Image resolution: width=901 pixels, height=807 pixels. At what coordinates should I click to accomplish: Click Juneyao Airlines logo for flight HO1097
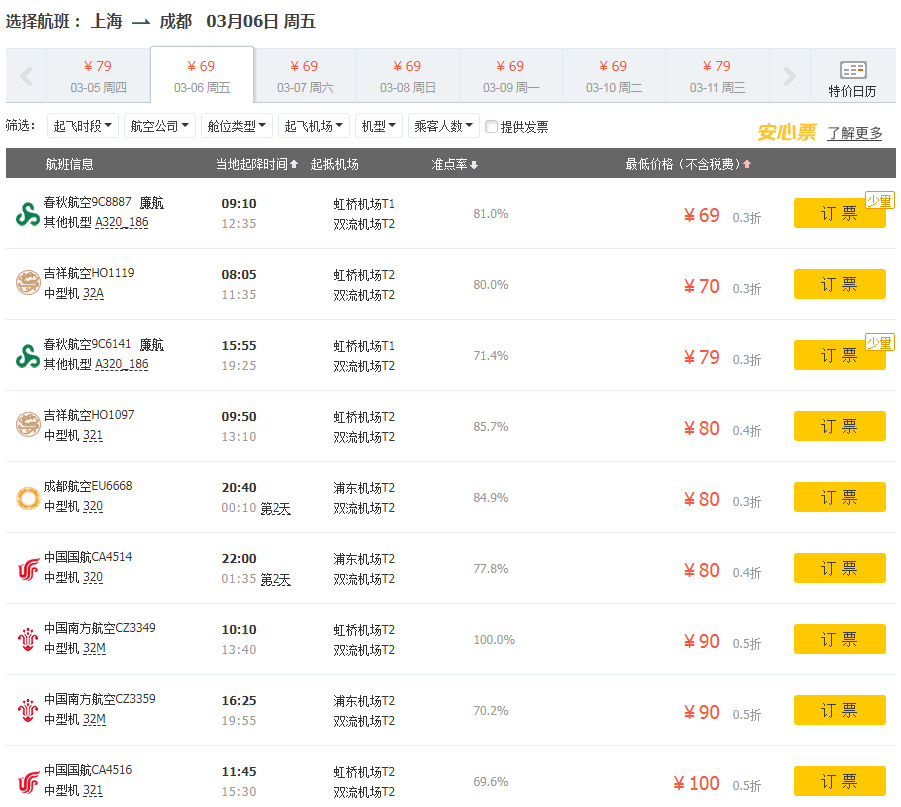tap(28, 425)
